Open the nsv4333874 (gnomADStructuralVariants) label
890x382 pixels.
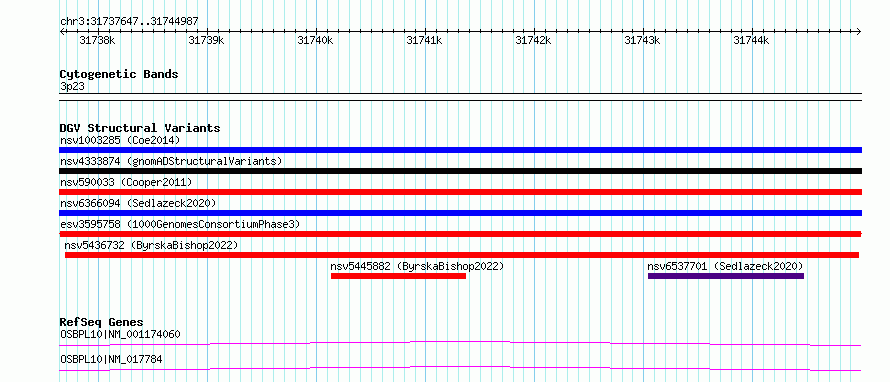(171, 161)
